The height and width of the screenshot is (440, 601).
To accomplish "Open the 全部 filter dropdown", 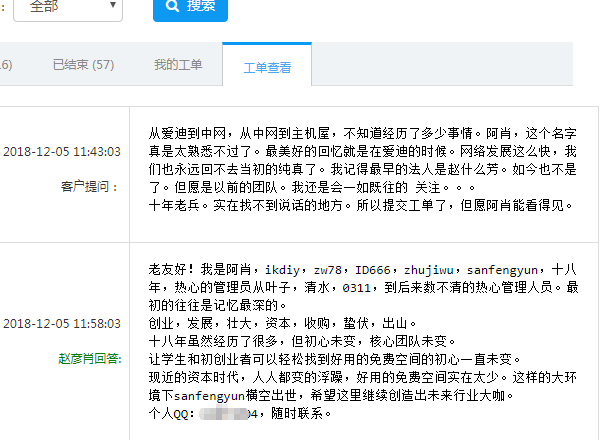I will click(x=66, y=6).
